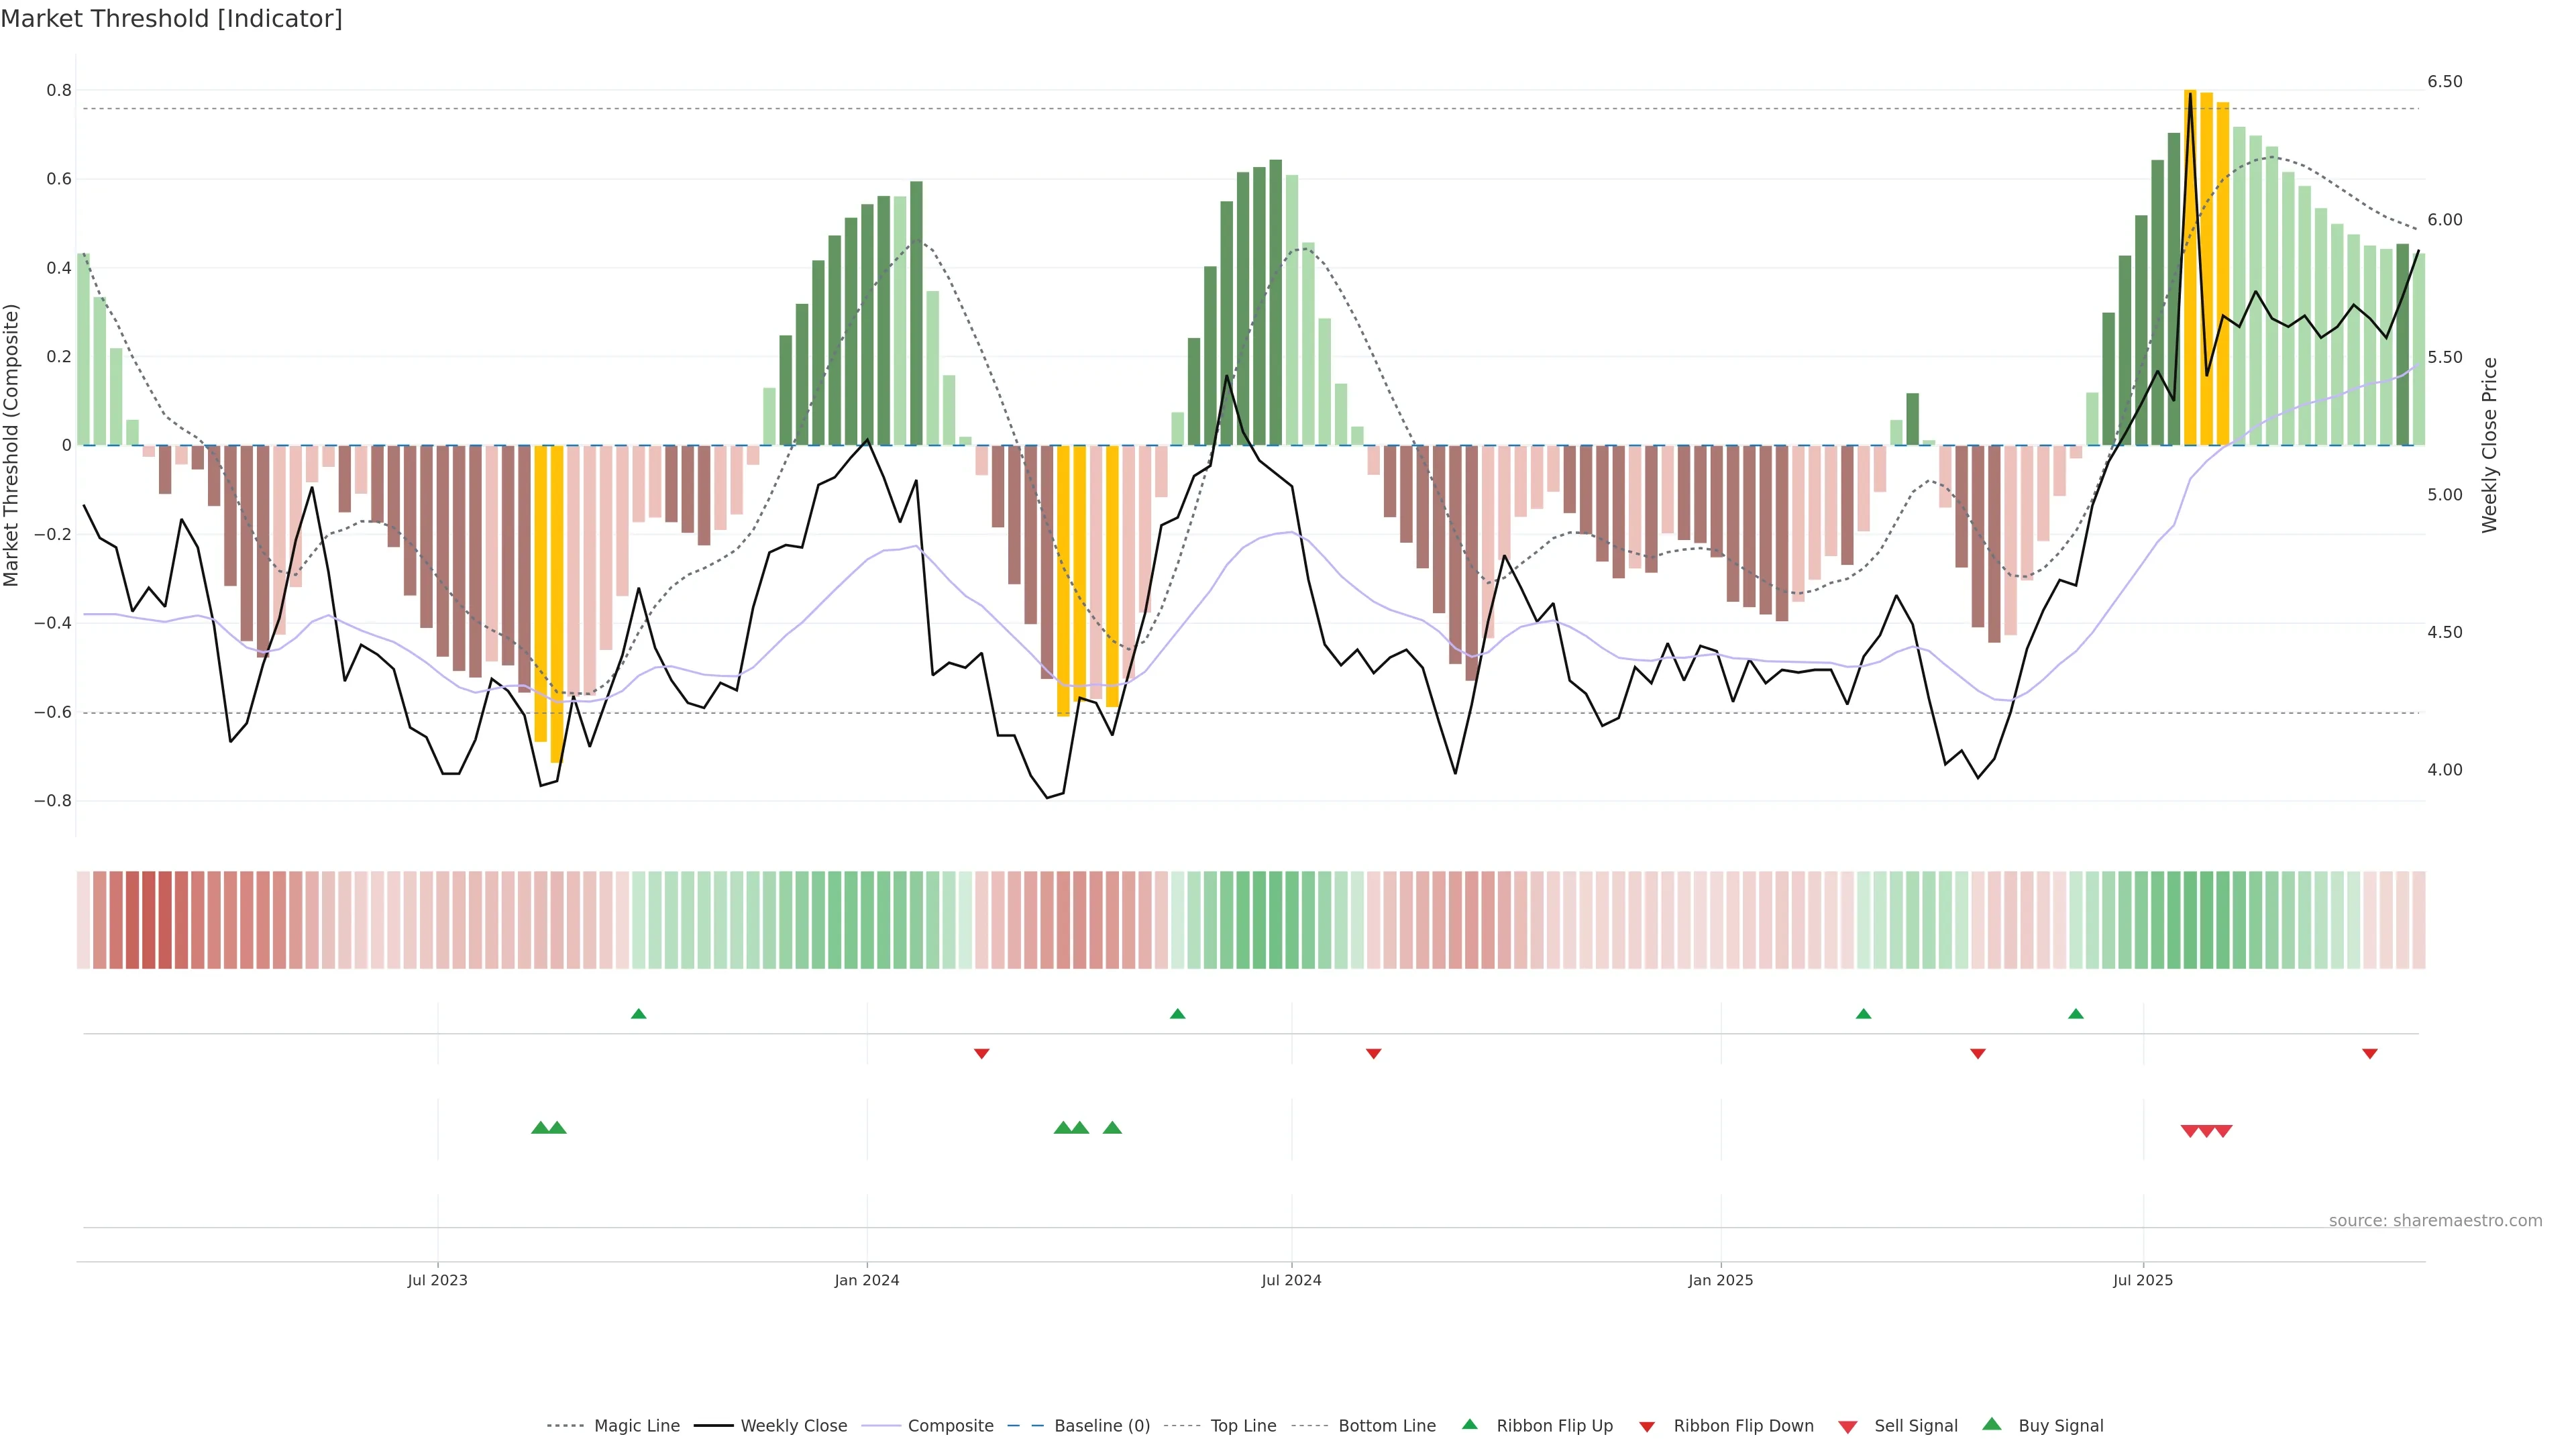Click the Buy Signal legend triangle icon

click(1991, 1424)
